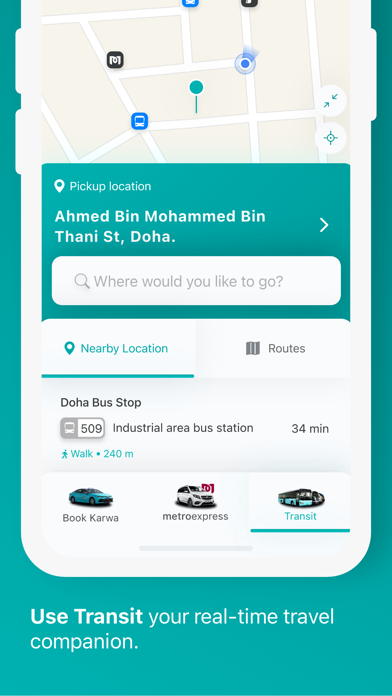Tap the search magnifier icon

pyautogui.click(x=82, y=281)
